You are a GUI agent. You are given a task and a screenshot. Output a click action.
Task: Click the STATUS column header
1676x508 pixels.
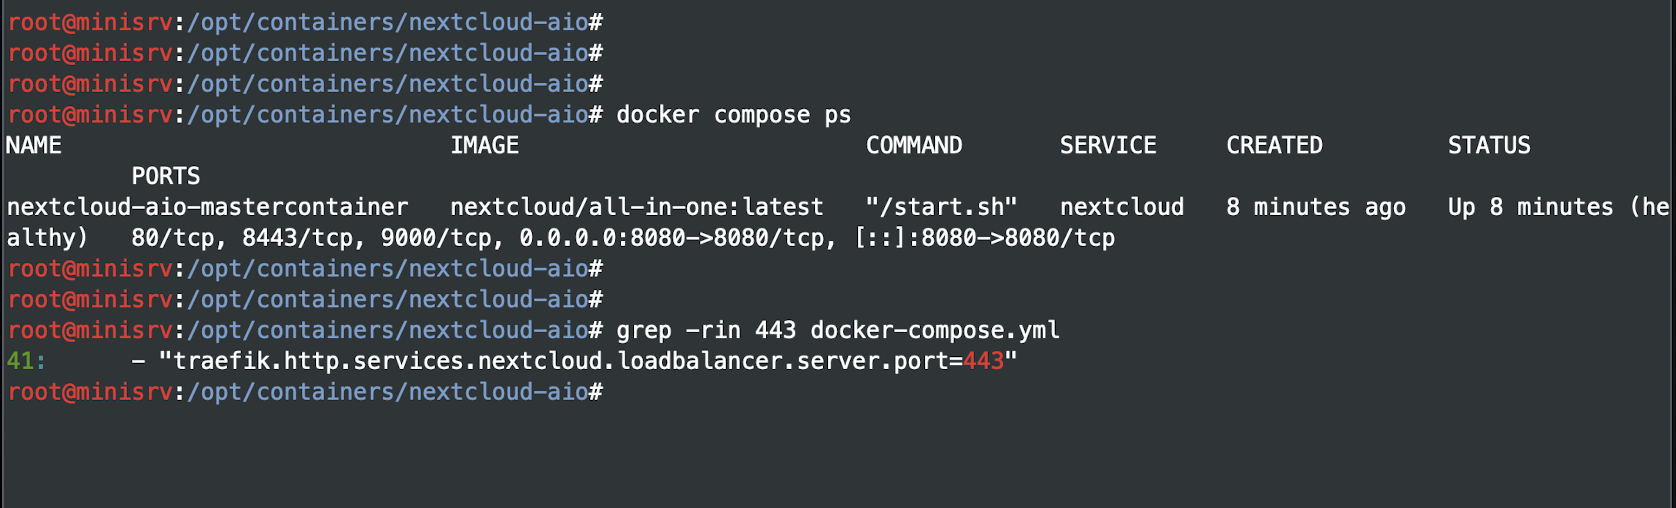point(1489,146)
